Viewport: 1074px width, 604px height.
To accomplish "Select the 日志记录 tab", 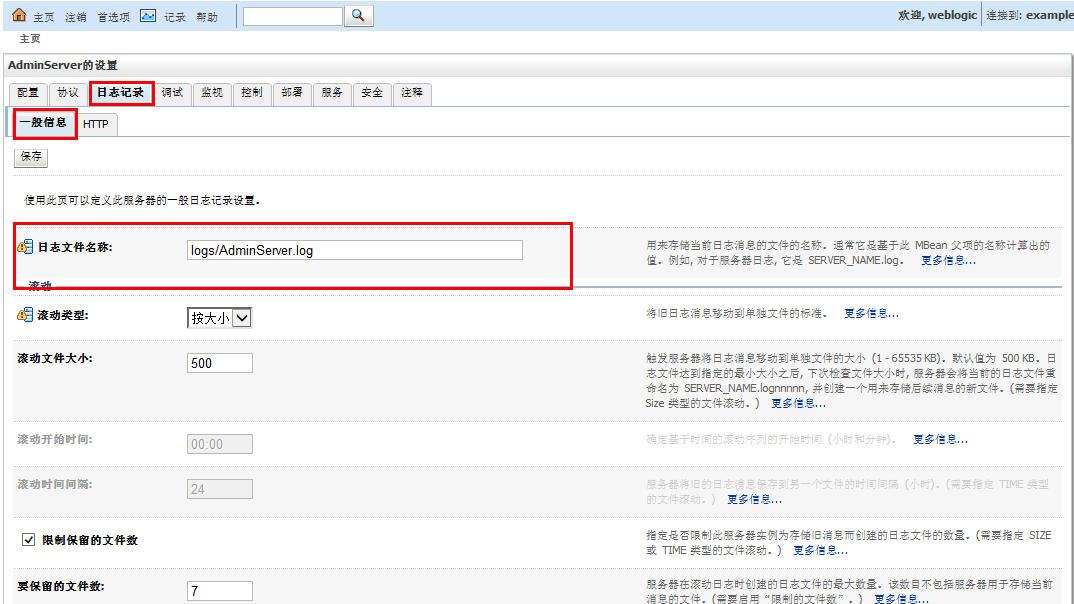I will 121,92.
